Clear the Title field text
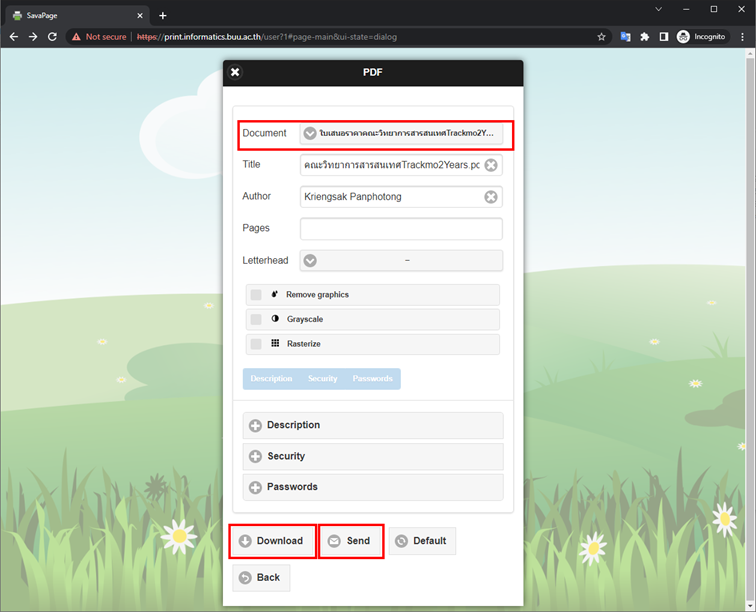Screen dimensions: 756x612 [x=490, y=165]
